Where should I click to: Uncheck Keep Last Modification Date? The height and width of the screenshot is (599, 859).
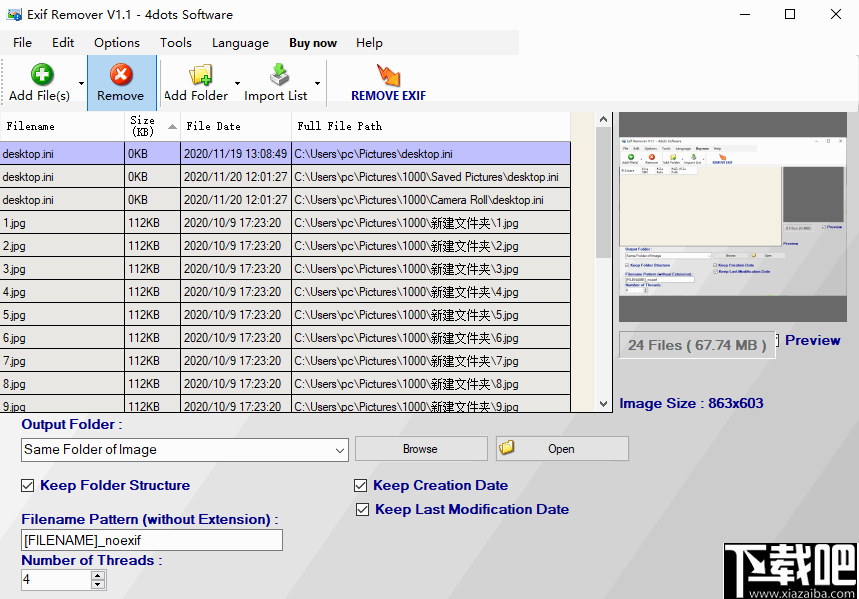pyautogui.click(x=362, y=509)
